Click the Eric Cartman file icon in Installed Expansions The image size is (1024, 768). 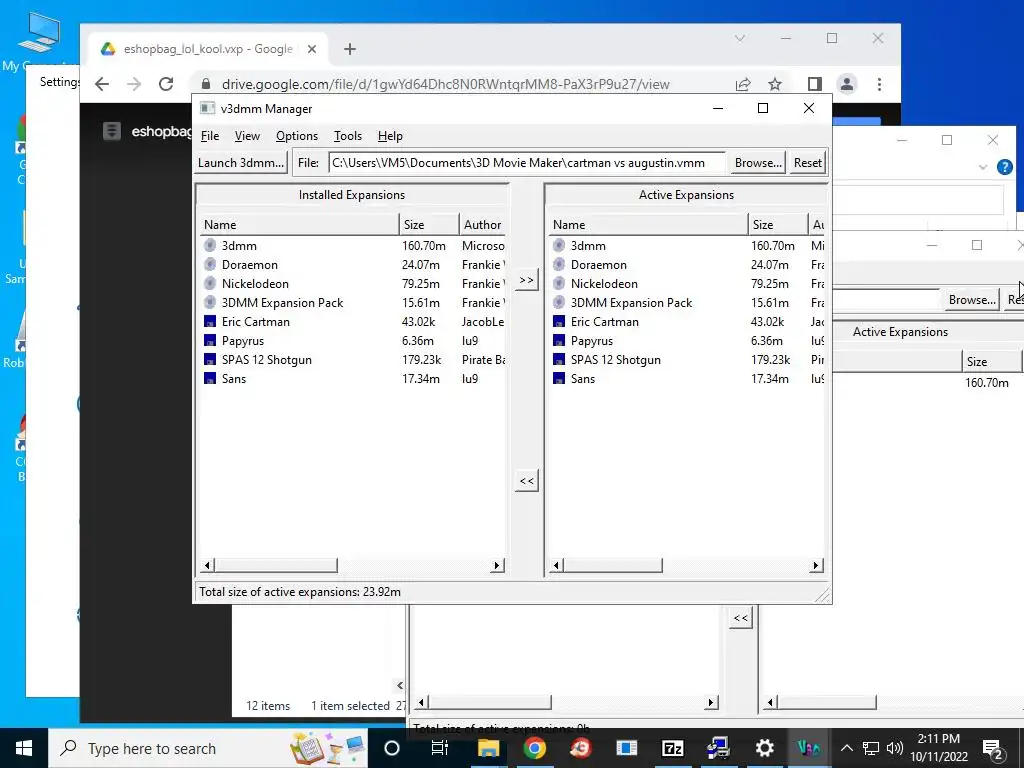pyautogui.click(x=210, y=321)
